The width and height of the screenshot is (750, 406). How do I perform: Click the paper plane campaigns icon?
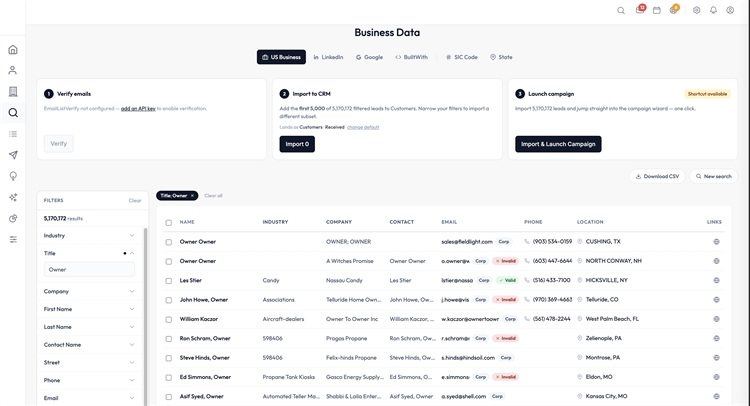13,155
